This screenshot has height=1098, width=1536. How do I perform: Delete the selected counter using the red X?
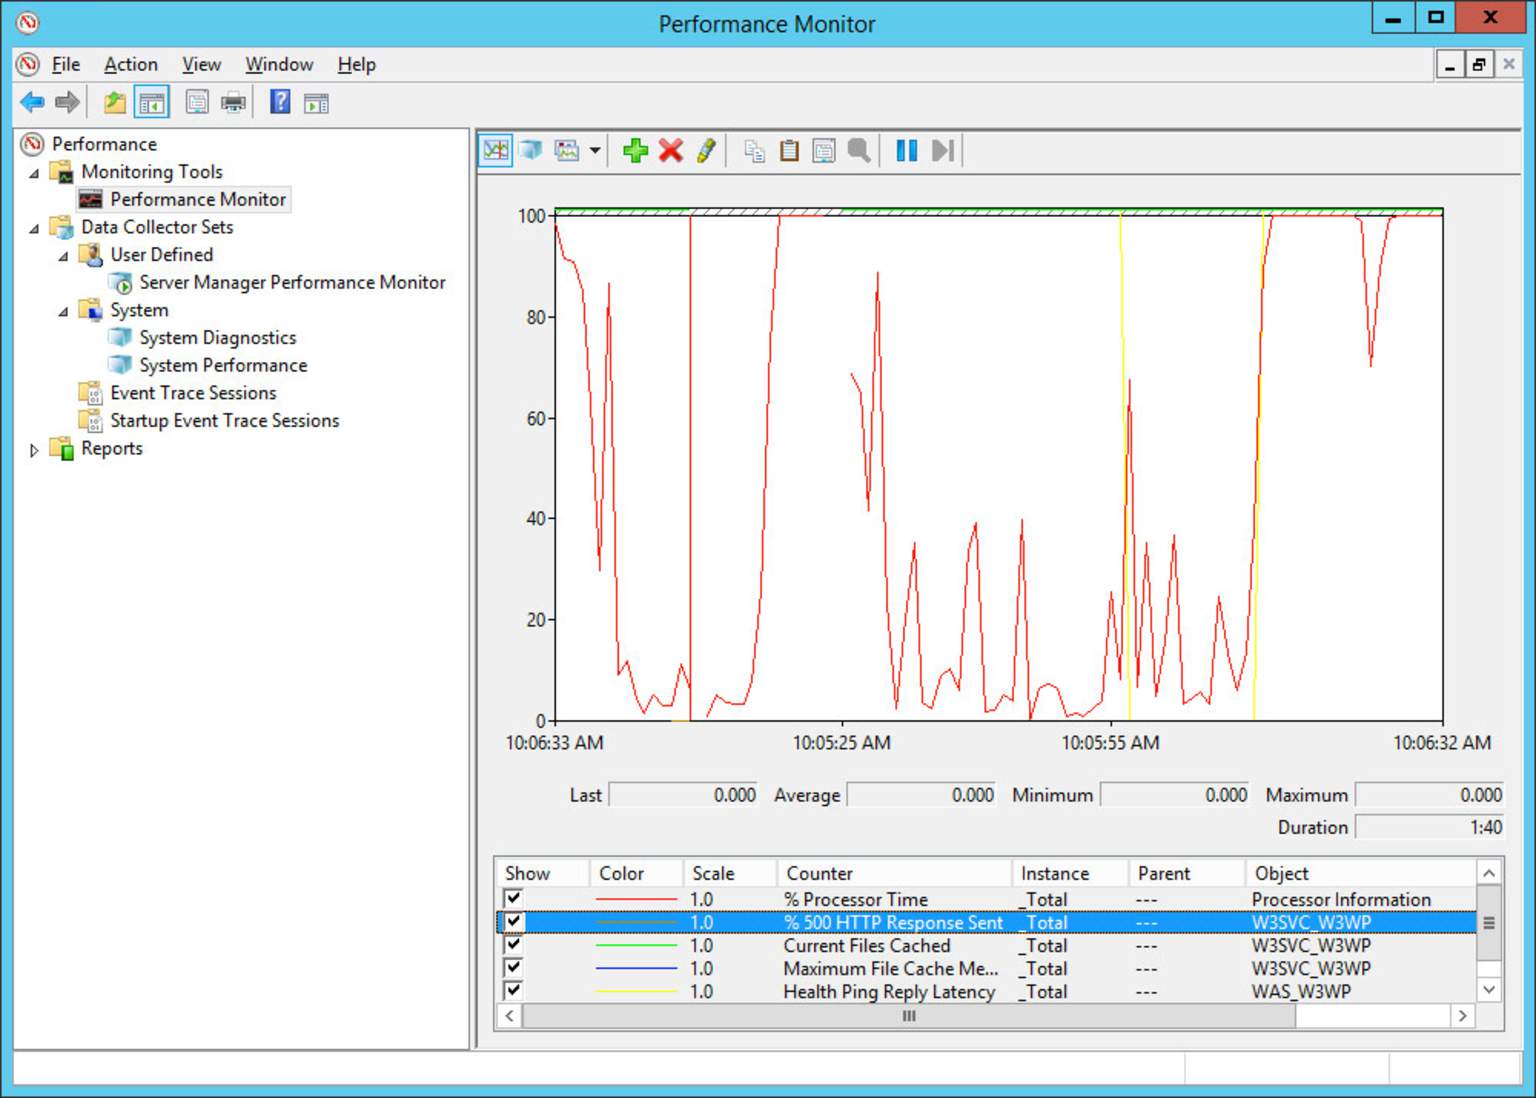670,151
